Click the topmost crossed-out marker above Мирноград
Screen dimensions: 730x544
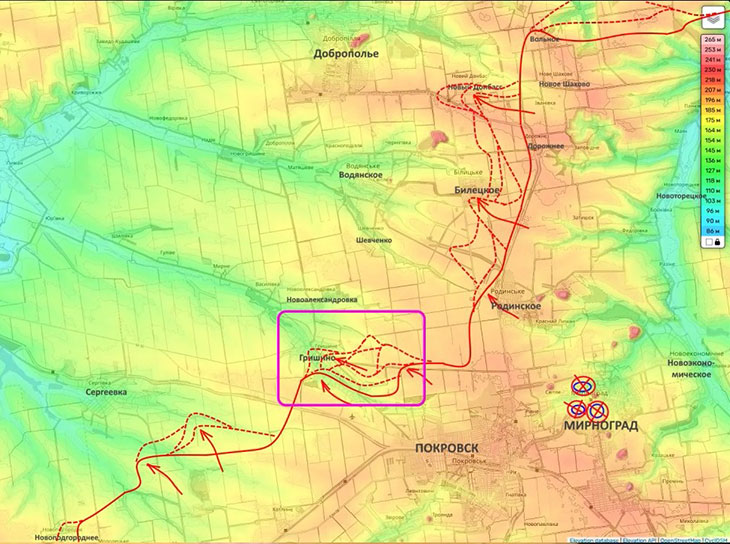pyautogui.click(x=582, y=387)
